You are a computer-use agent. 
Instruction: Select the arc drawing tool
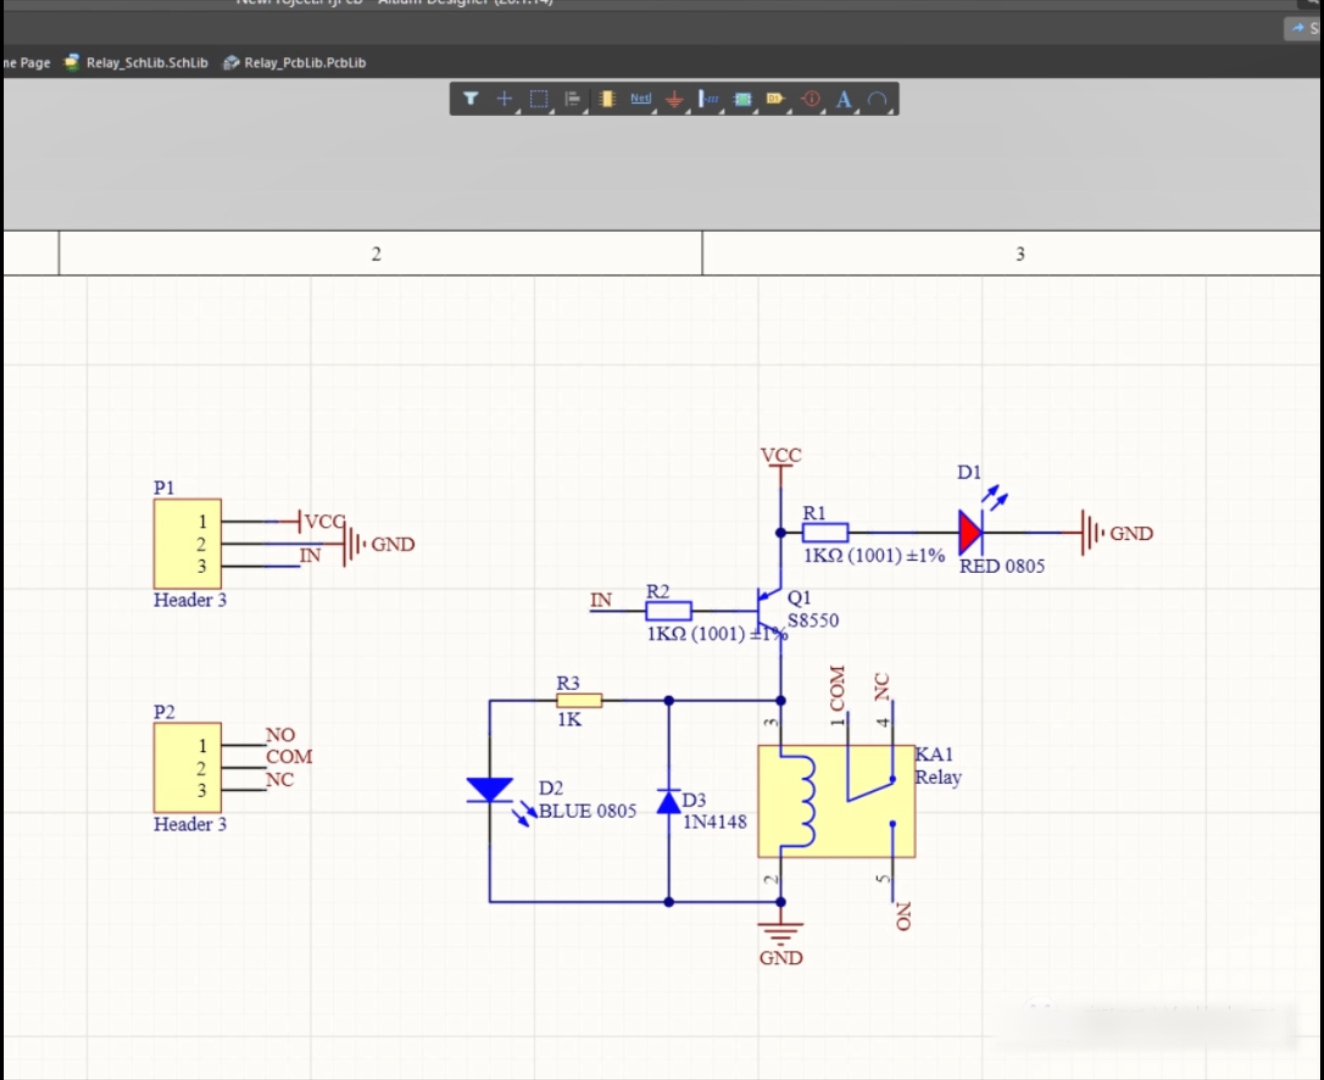point(877,99)
